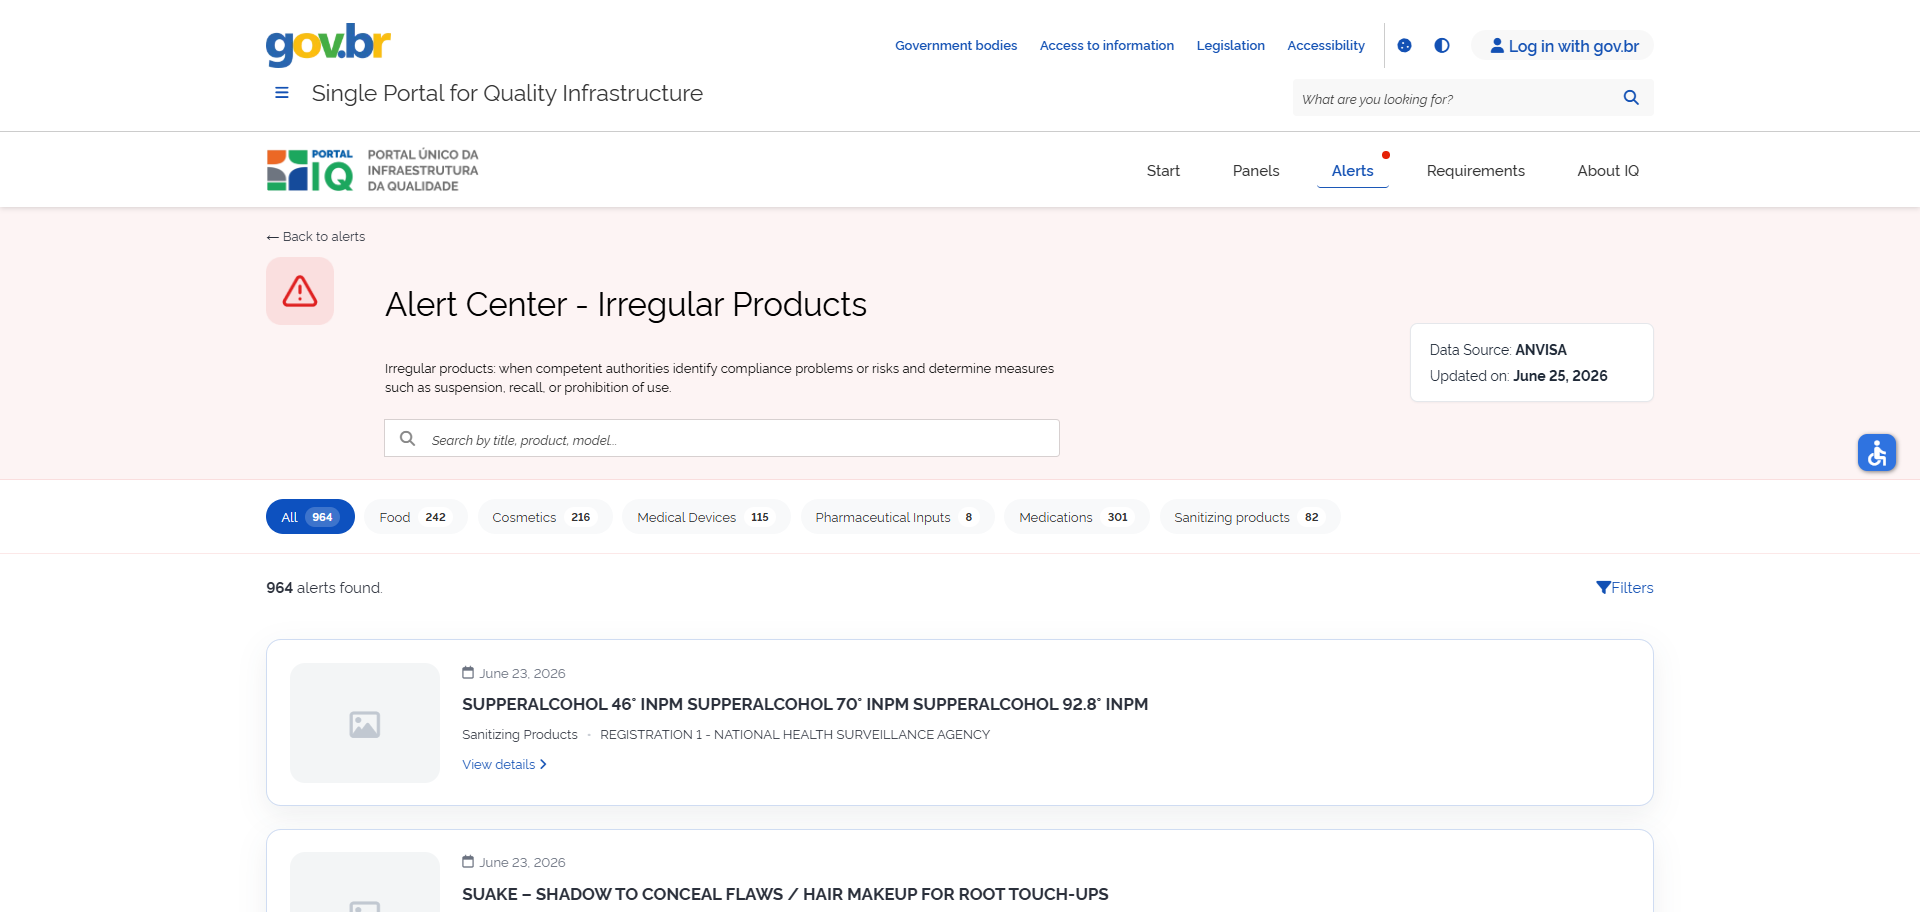Open the accessibility widget button
Viewport: 1920px width, 912px height.
click(1877, 453)
